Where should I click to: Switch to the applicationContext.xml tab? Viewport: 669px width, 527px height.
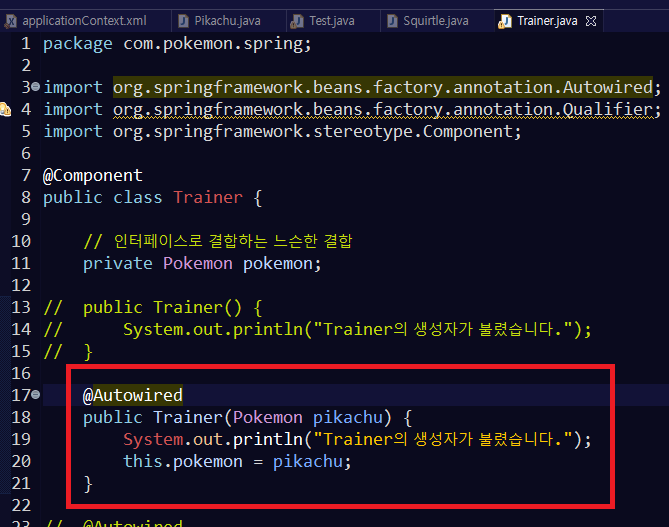click(x=84, y=20)
